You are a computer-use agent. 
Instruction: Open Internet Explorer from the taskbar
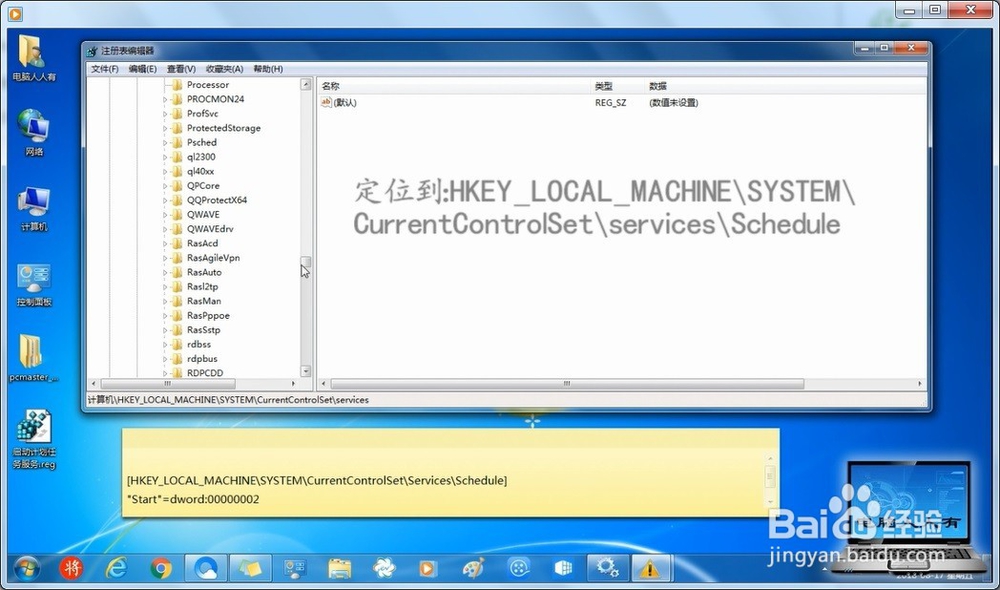pos(116,568)
